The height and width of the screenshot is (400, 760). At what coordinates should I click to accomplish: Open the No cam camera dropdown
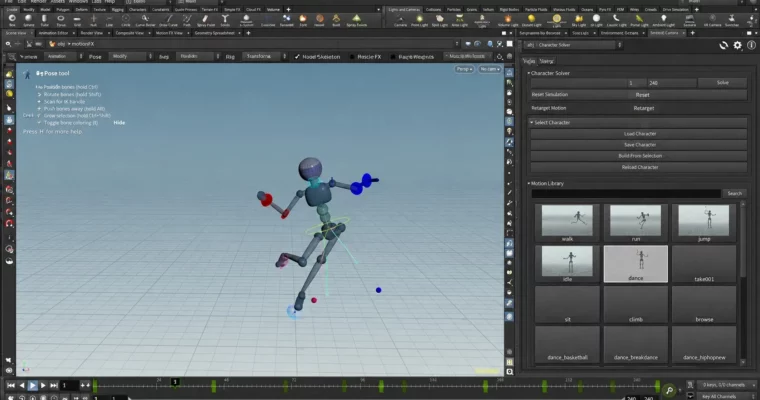click(490, 69)
